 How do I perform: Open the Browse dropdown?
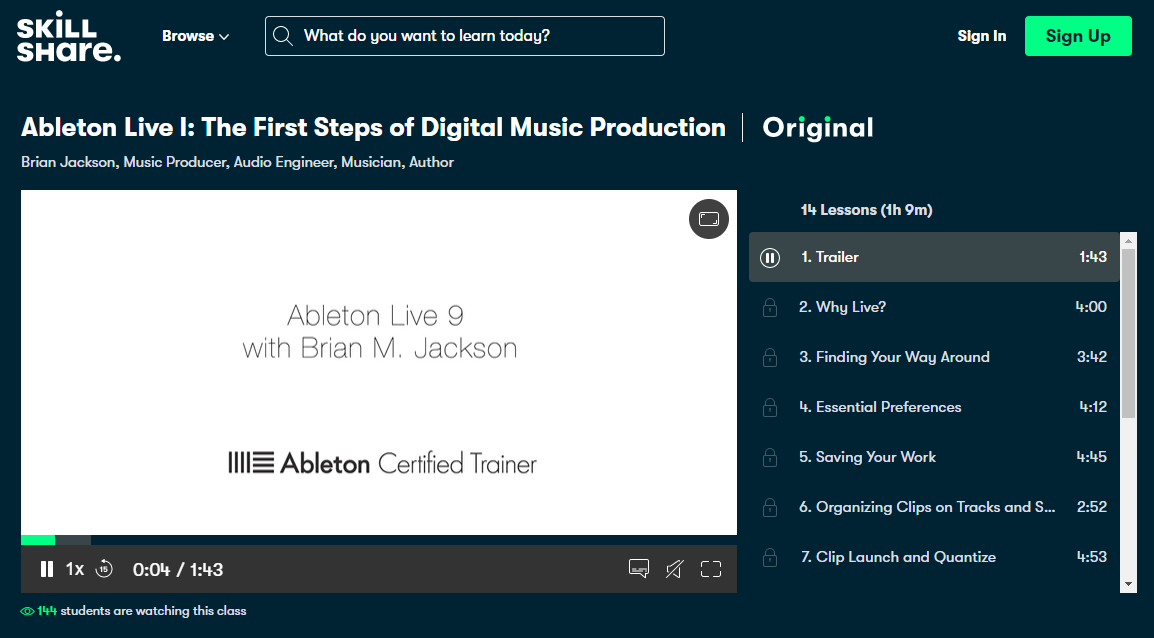pos(195,35)
